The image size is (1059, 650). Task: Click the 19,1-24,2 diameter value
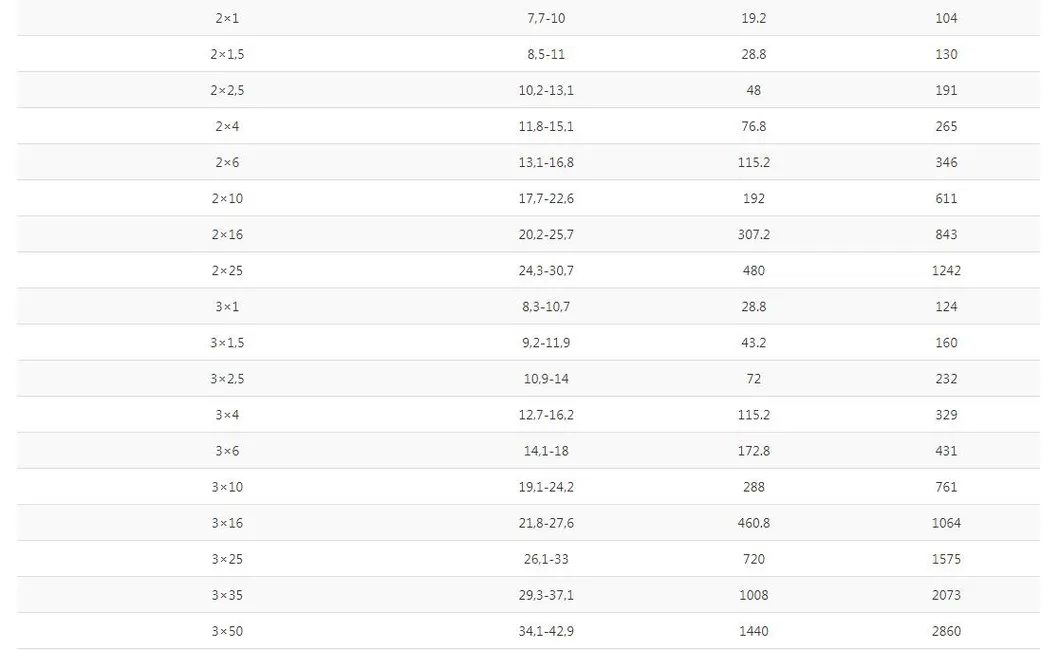pos(546,487)
